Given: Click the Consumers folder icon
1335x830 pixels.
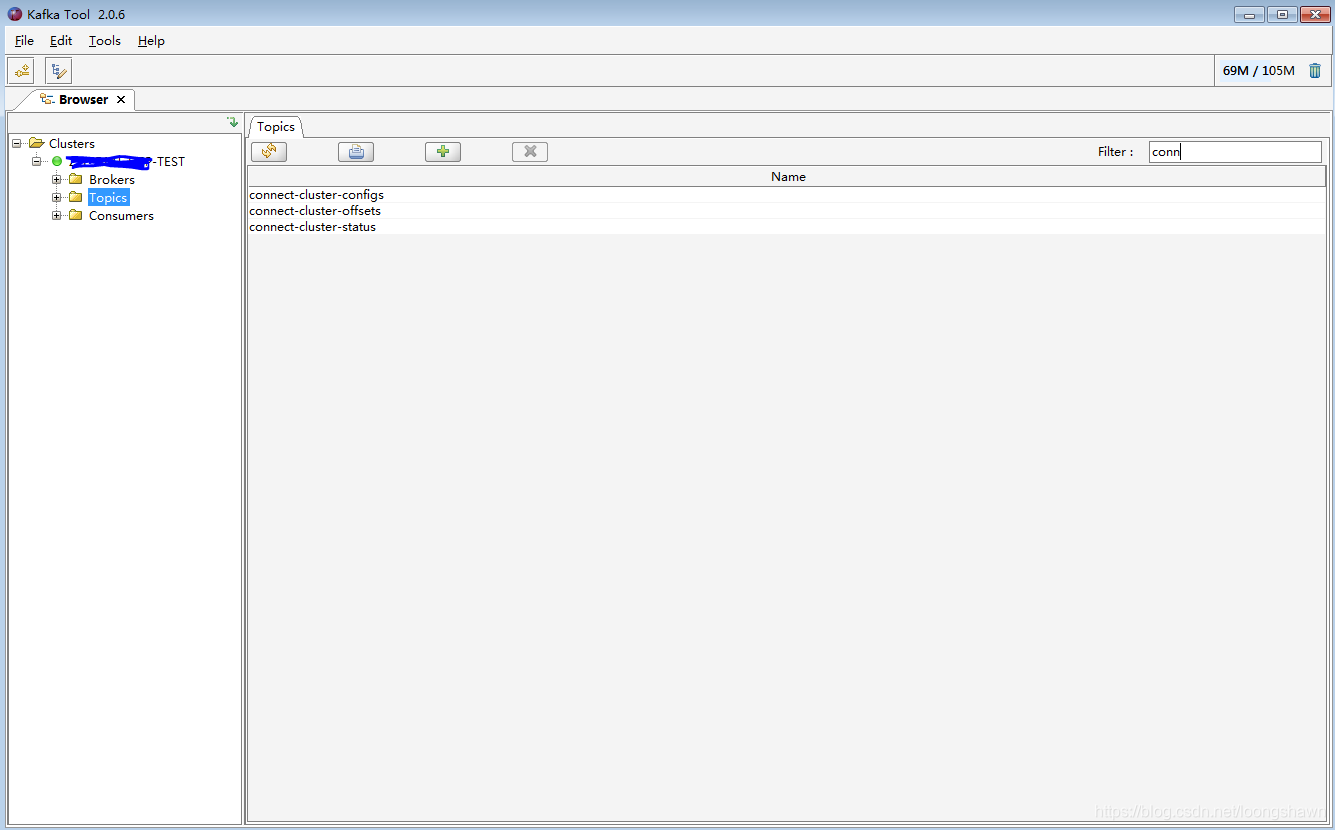Looking at the screenshot, I should (x=76, y=215).
